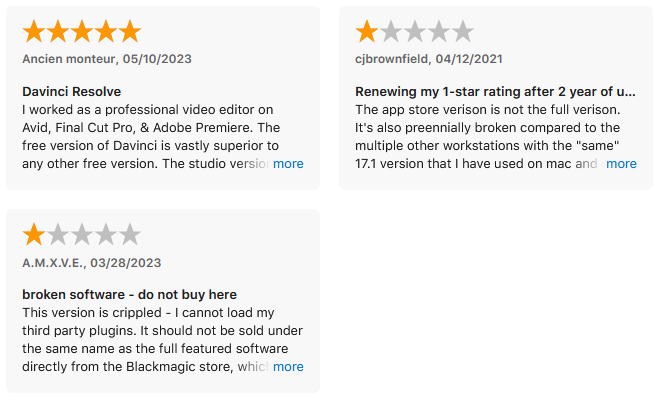This screenshot has height=400, width=671.
Task: Click the review text about third party plugins
Action: pyautogui.click(x=150, y=330)
